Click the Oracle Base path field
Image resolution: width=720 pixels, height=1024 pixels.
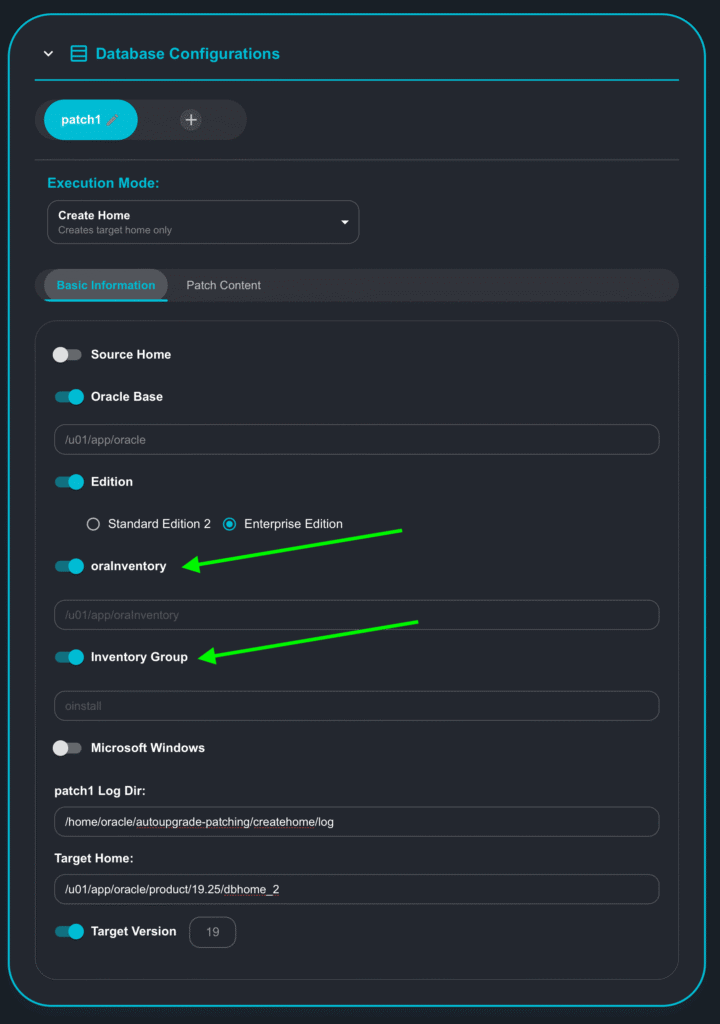[x=356, y=439]
